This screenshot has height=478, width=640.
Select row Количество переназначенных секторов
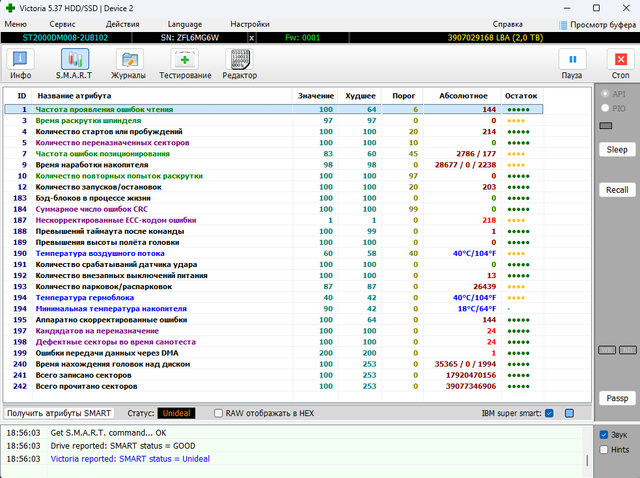pyautogui.click(x=273, y=142)
